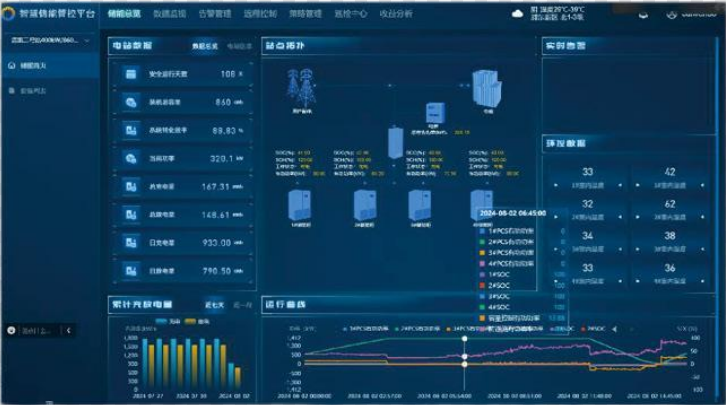Collapse the sidebar with the chevron

point(69,330)
